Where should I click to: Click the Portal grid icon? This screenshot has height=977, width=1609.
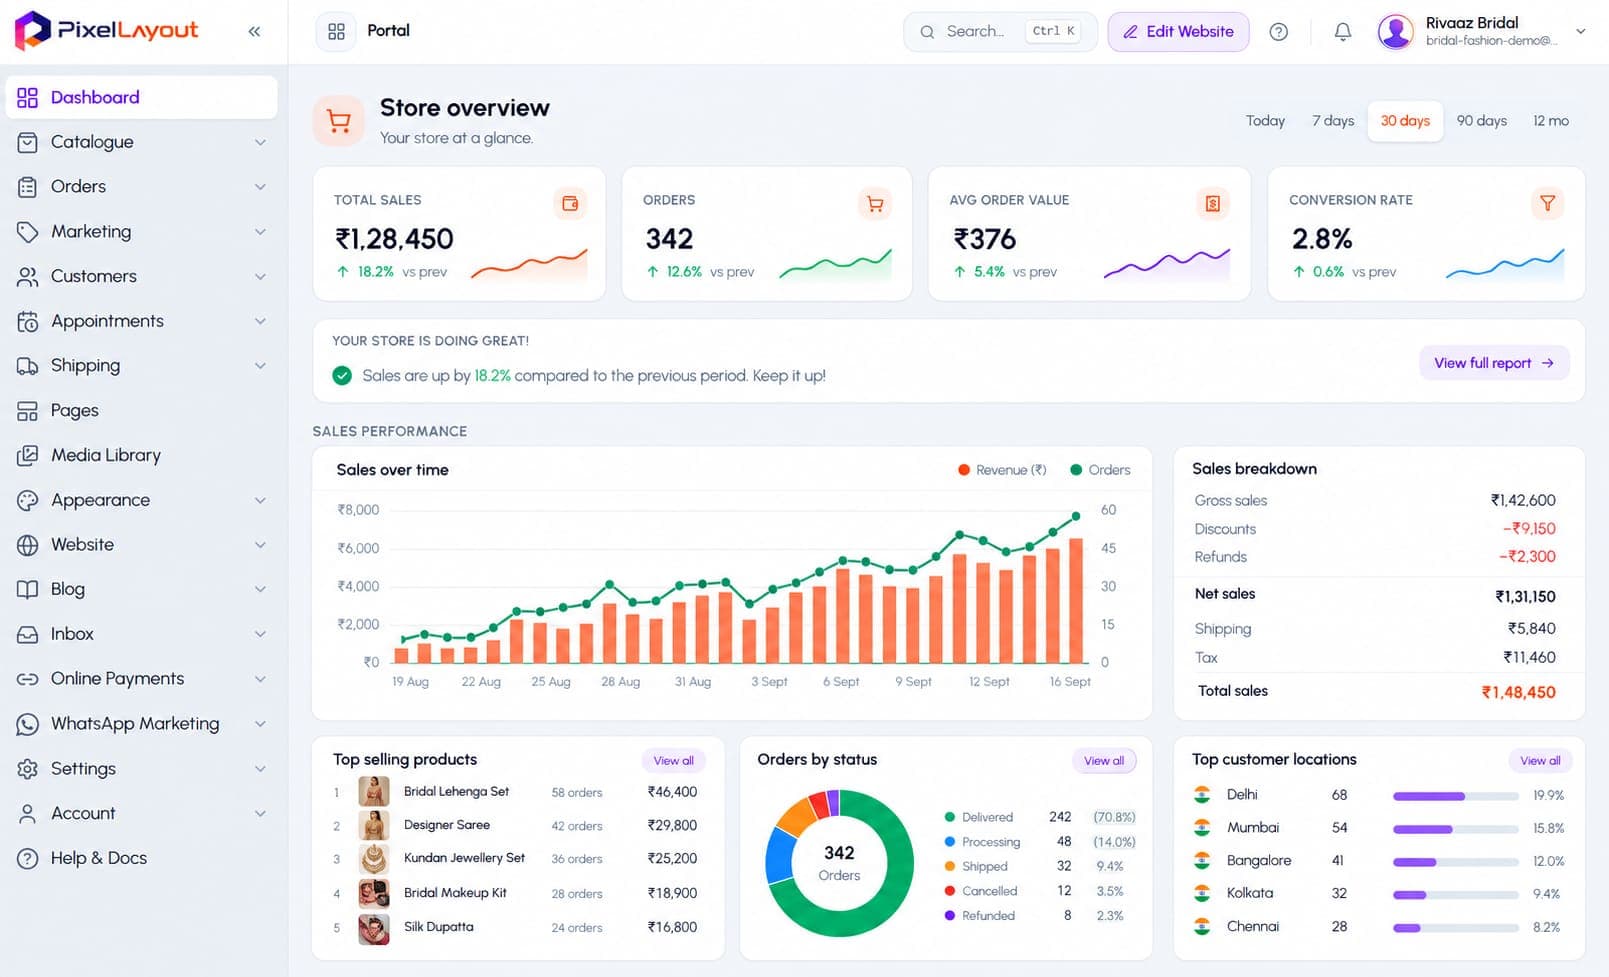[336, 31]
